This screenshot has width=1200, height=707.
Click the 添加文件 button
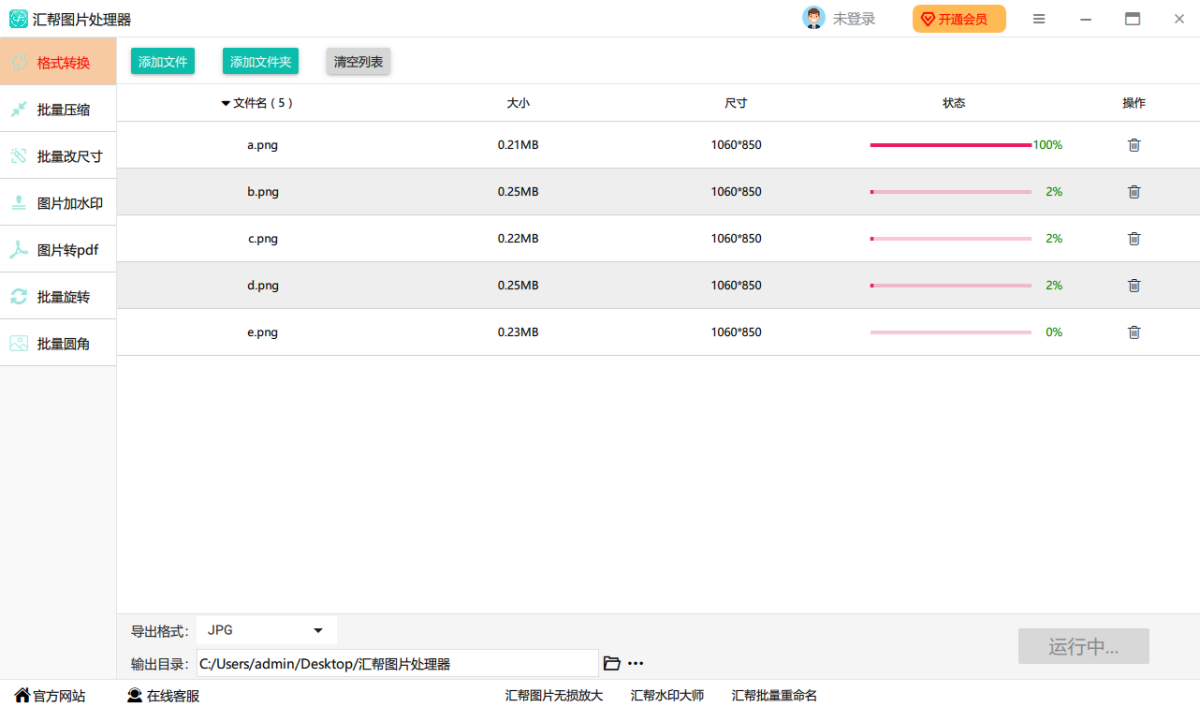pos(163,62)
